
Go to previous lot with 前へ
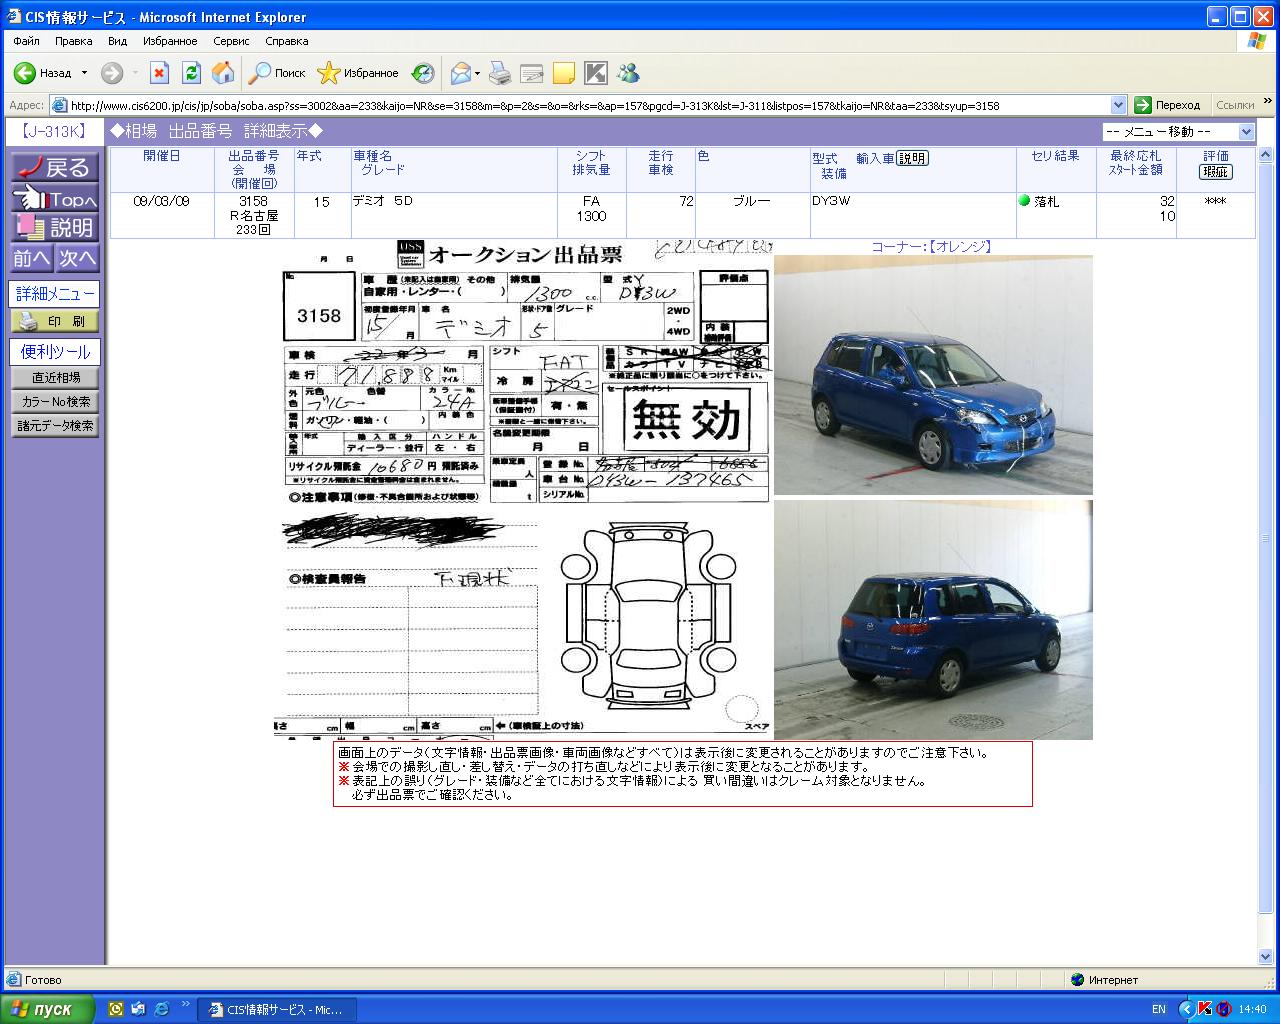(31, 258)
